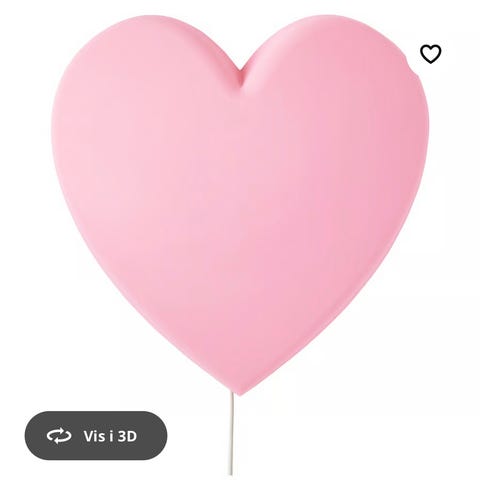Tap the loop-arrows 3D rotation symbol
Image resolution: width=480 pixels, height=480 pixels.
(x=59, y=436)
